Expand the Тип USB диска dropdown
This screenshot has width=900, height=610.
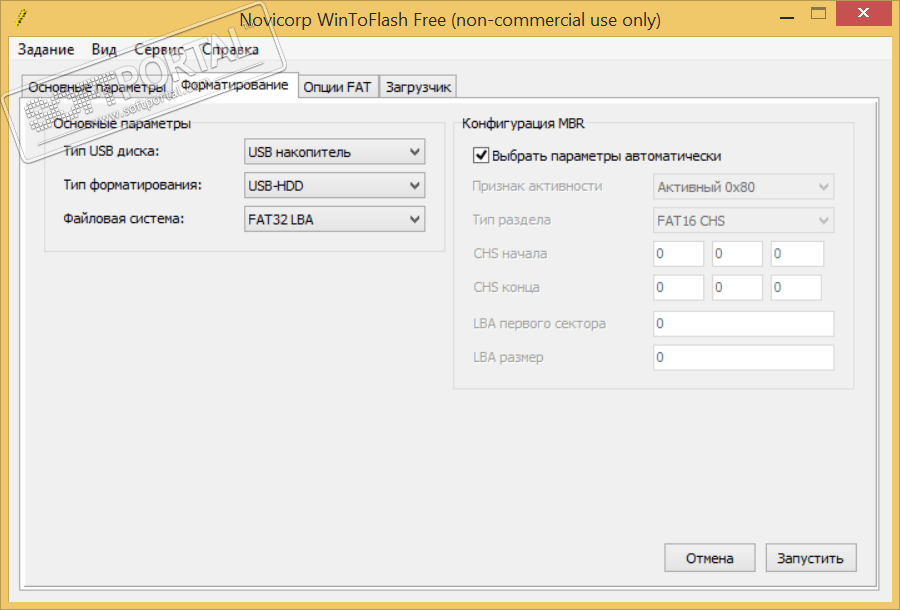(x=335, y=152)
